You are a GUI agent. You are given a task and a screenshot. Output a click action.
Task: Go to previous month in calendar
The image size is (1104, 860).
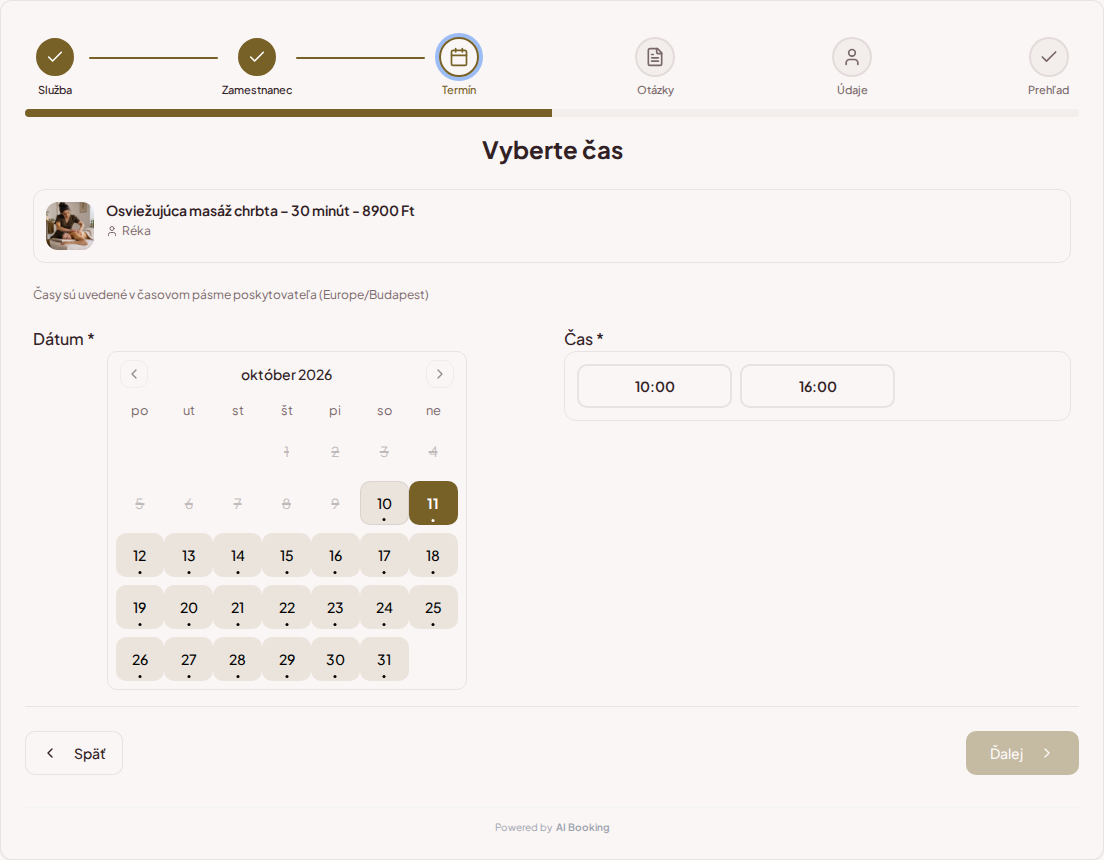pos(134,374)
